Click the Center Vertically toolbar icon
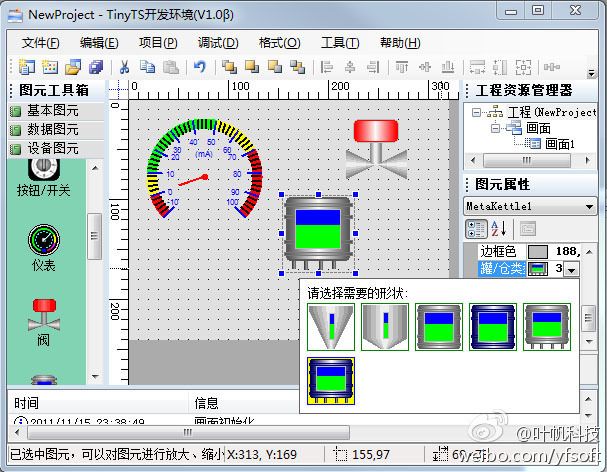This screenshot has width=607, height=472. tap(425, 67)
